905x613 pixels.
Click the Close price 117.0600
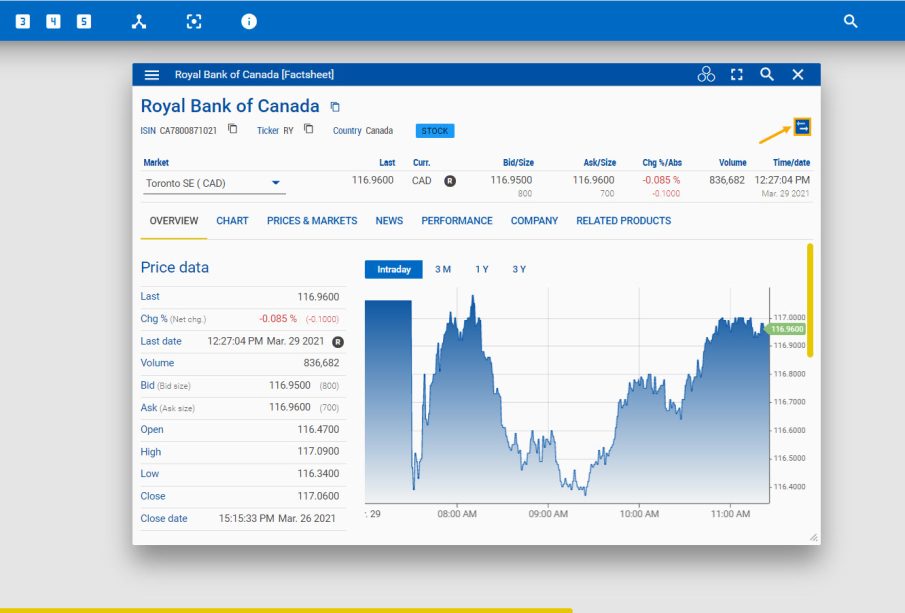click(318, 496)
